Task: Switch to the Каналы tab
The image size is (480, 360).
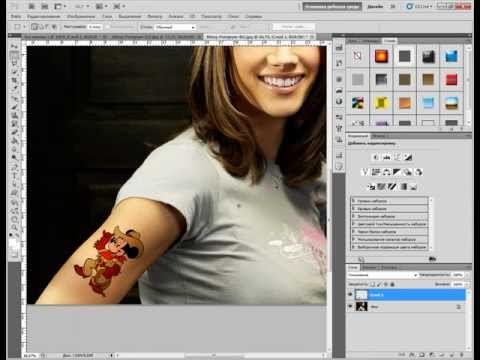Action: (369, 267)
